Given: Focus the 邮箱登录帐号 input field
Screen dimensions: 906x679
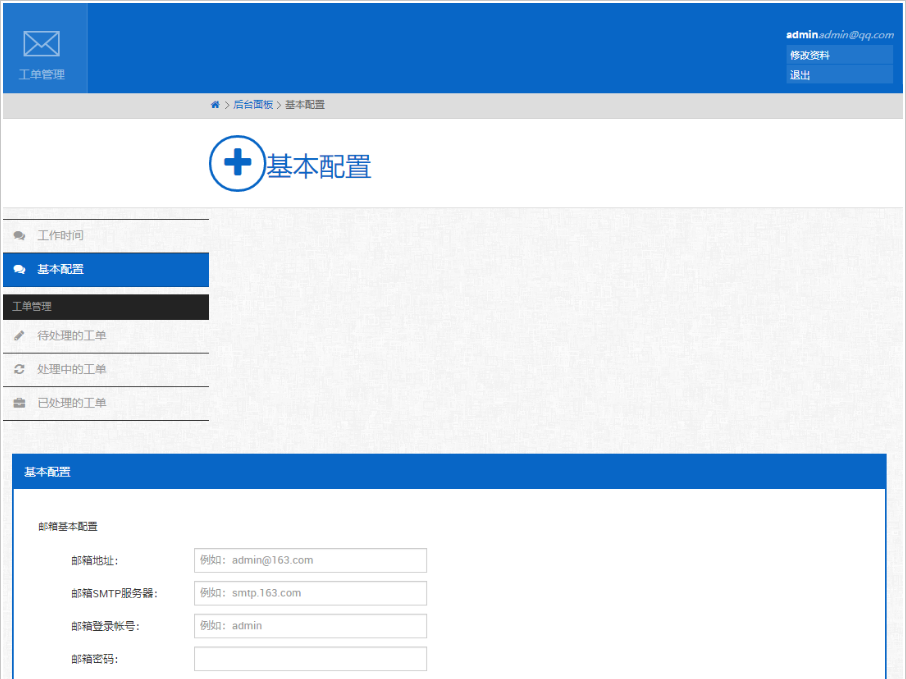Looking at the screenshot, I should pyautogui.click(x=310, y=626).
